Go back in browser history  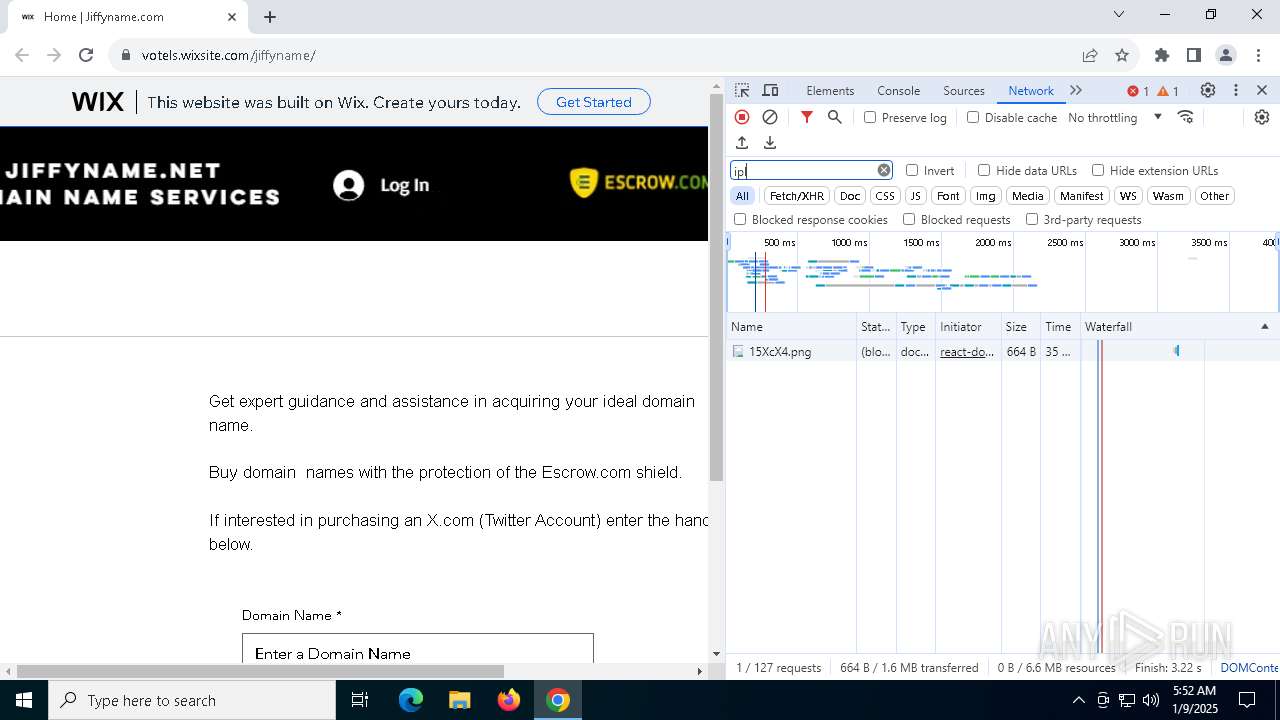(x=22, y=55)
